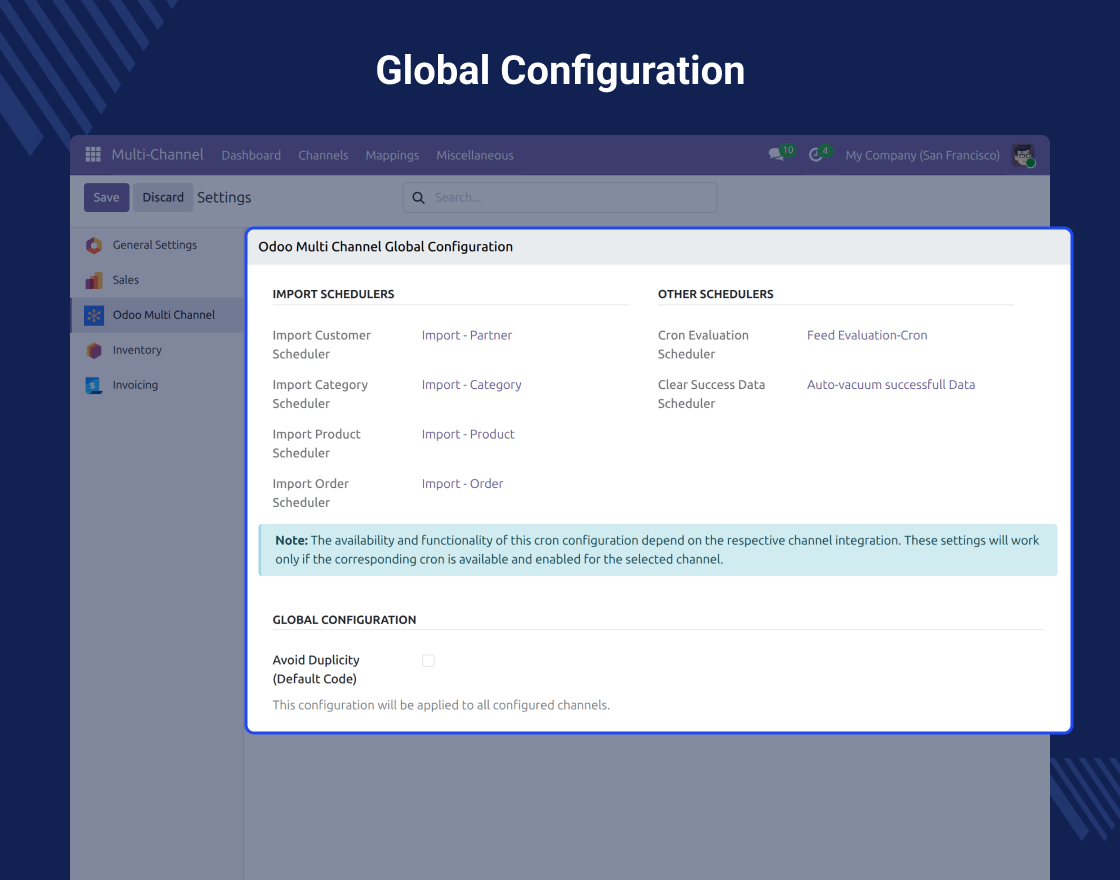Click the Settings breadcrumb title
This screenshot has width=1120, height=880.
coord(224,197)
